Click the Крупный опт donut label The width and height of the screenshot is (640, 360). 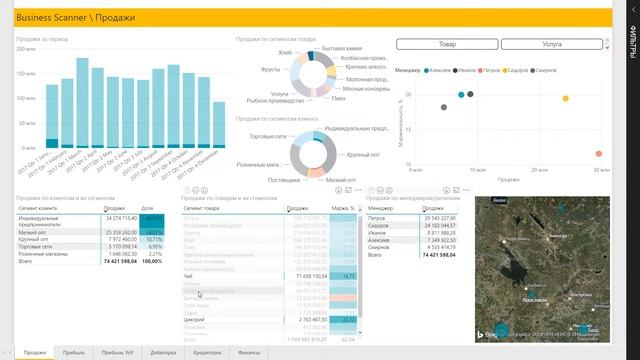(362, 155)
